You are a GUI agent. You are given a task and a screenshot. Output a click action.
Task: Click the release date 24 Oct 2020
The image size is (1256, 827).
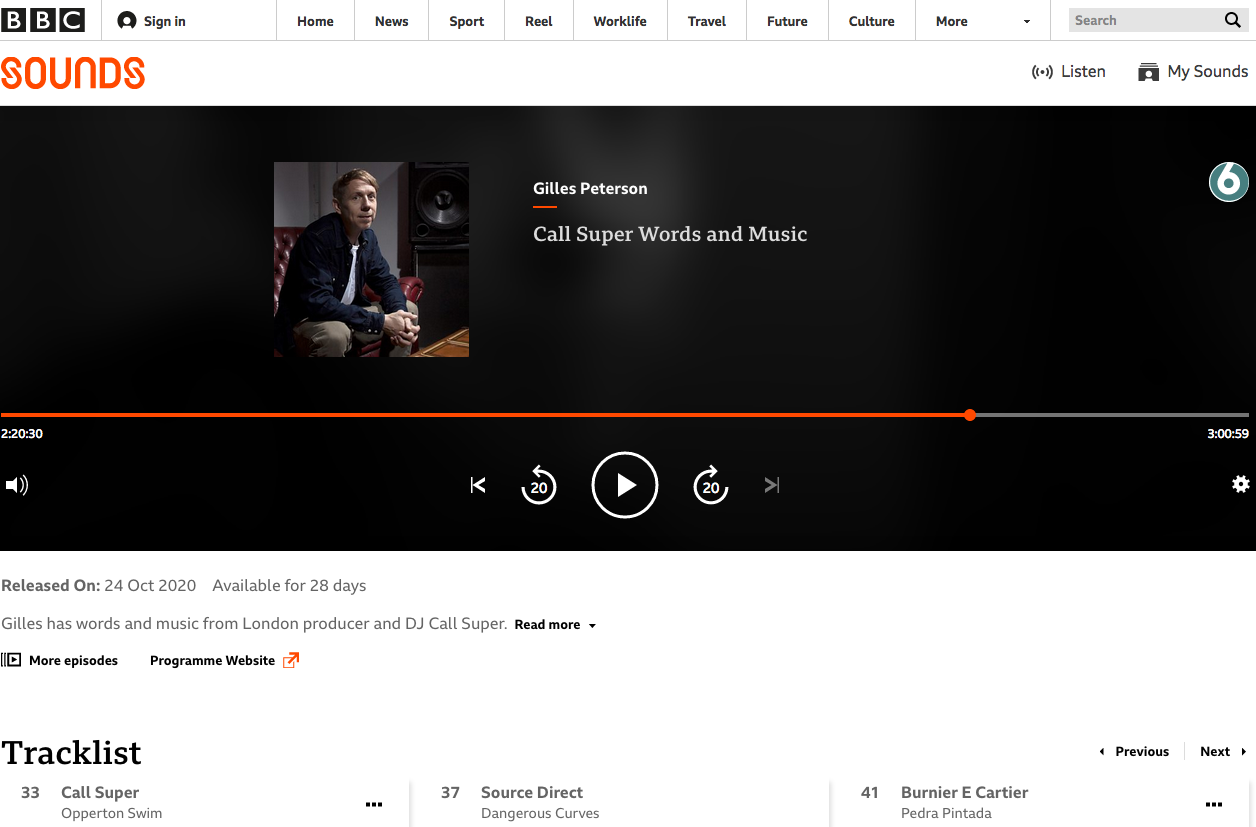click(150, 585)
